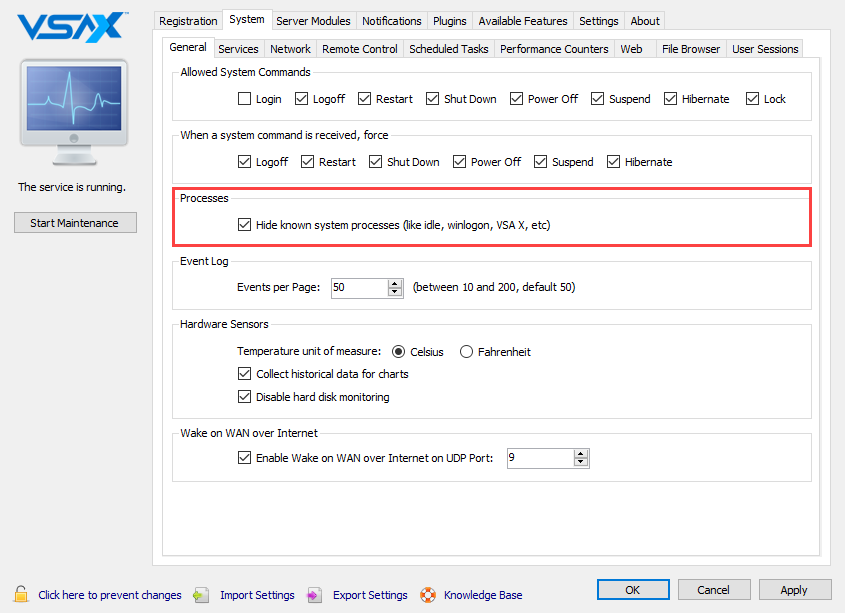
Task: Enable the Login allowed system command
Action: click(x=245, y=98)
